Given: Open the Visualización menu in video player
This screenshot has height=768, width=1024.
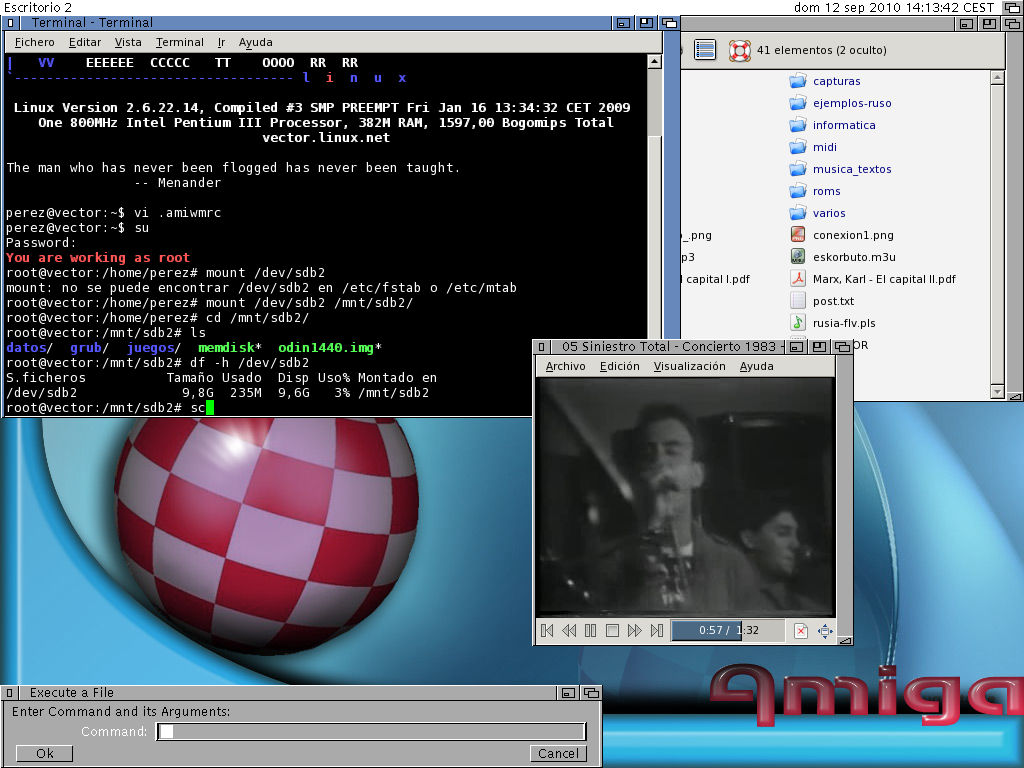Looking at the screenshot, I should (x=690, y=366).
